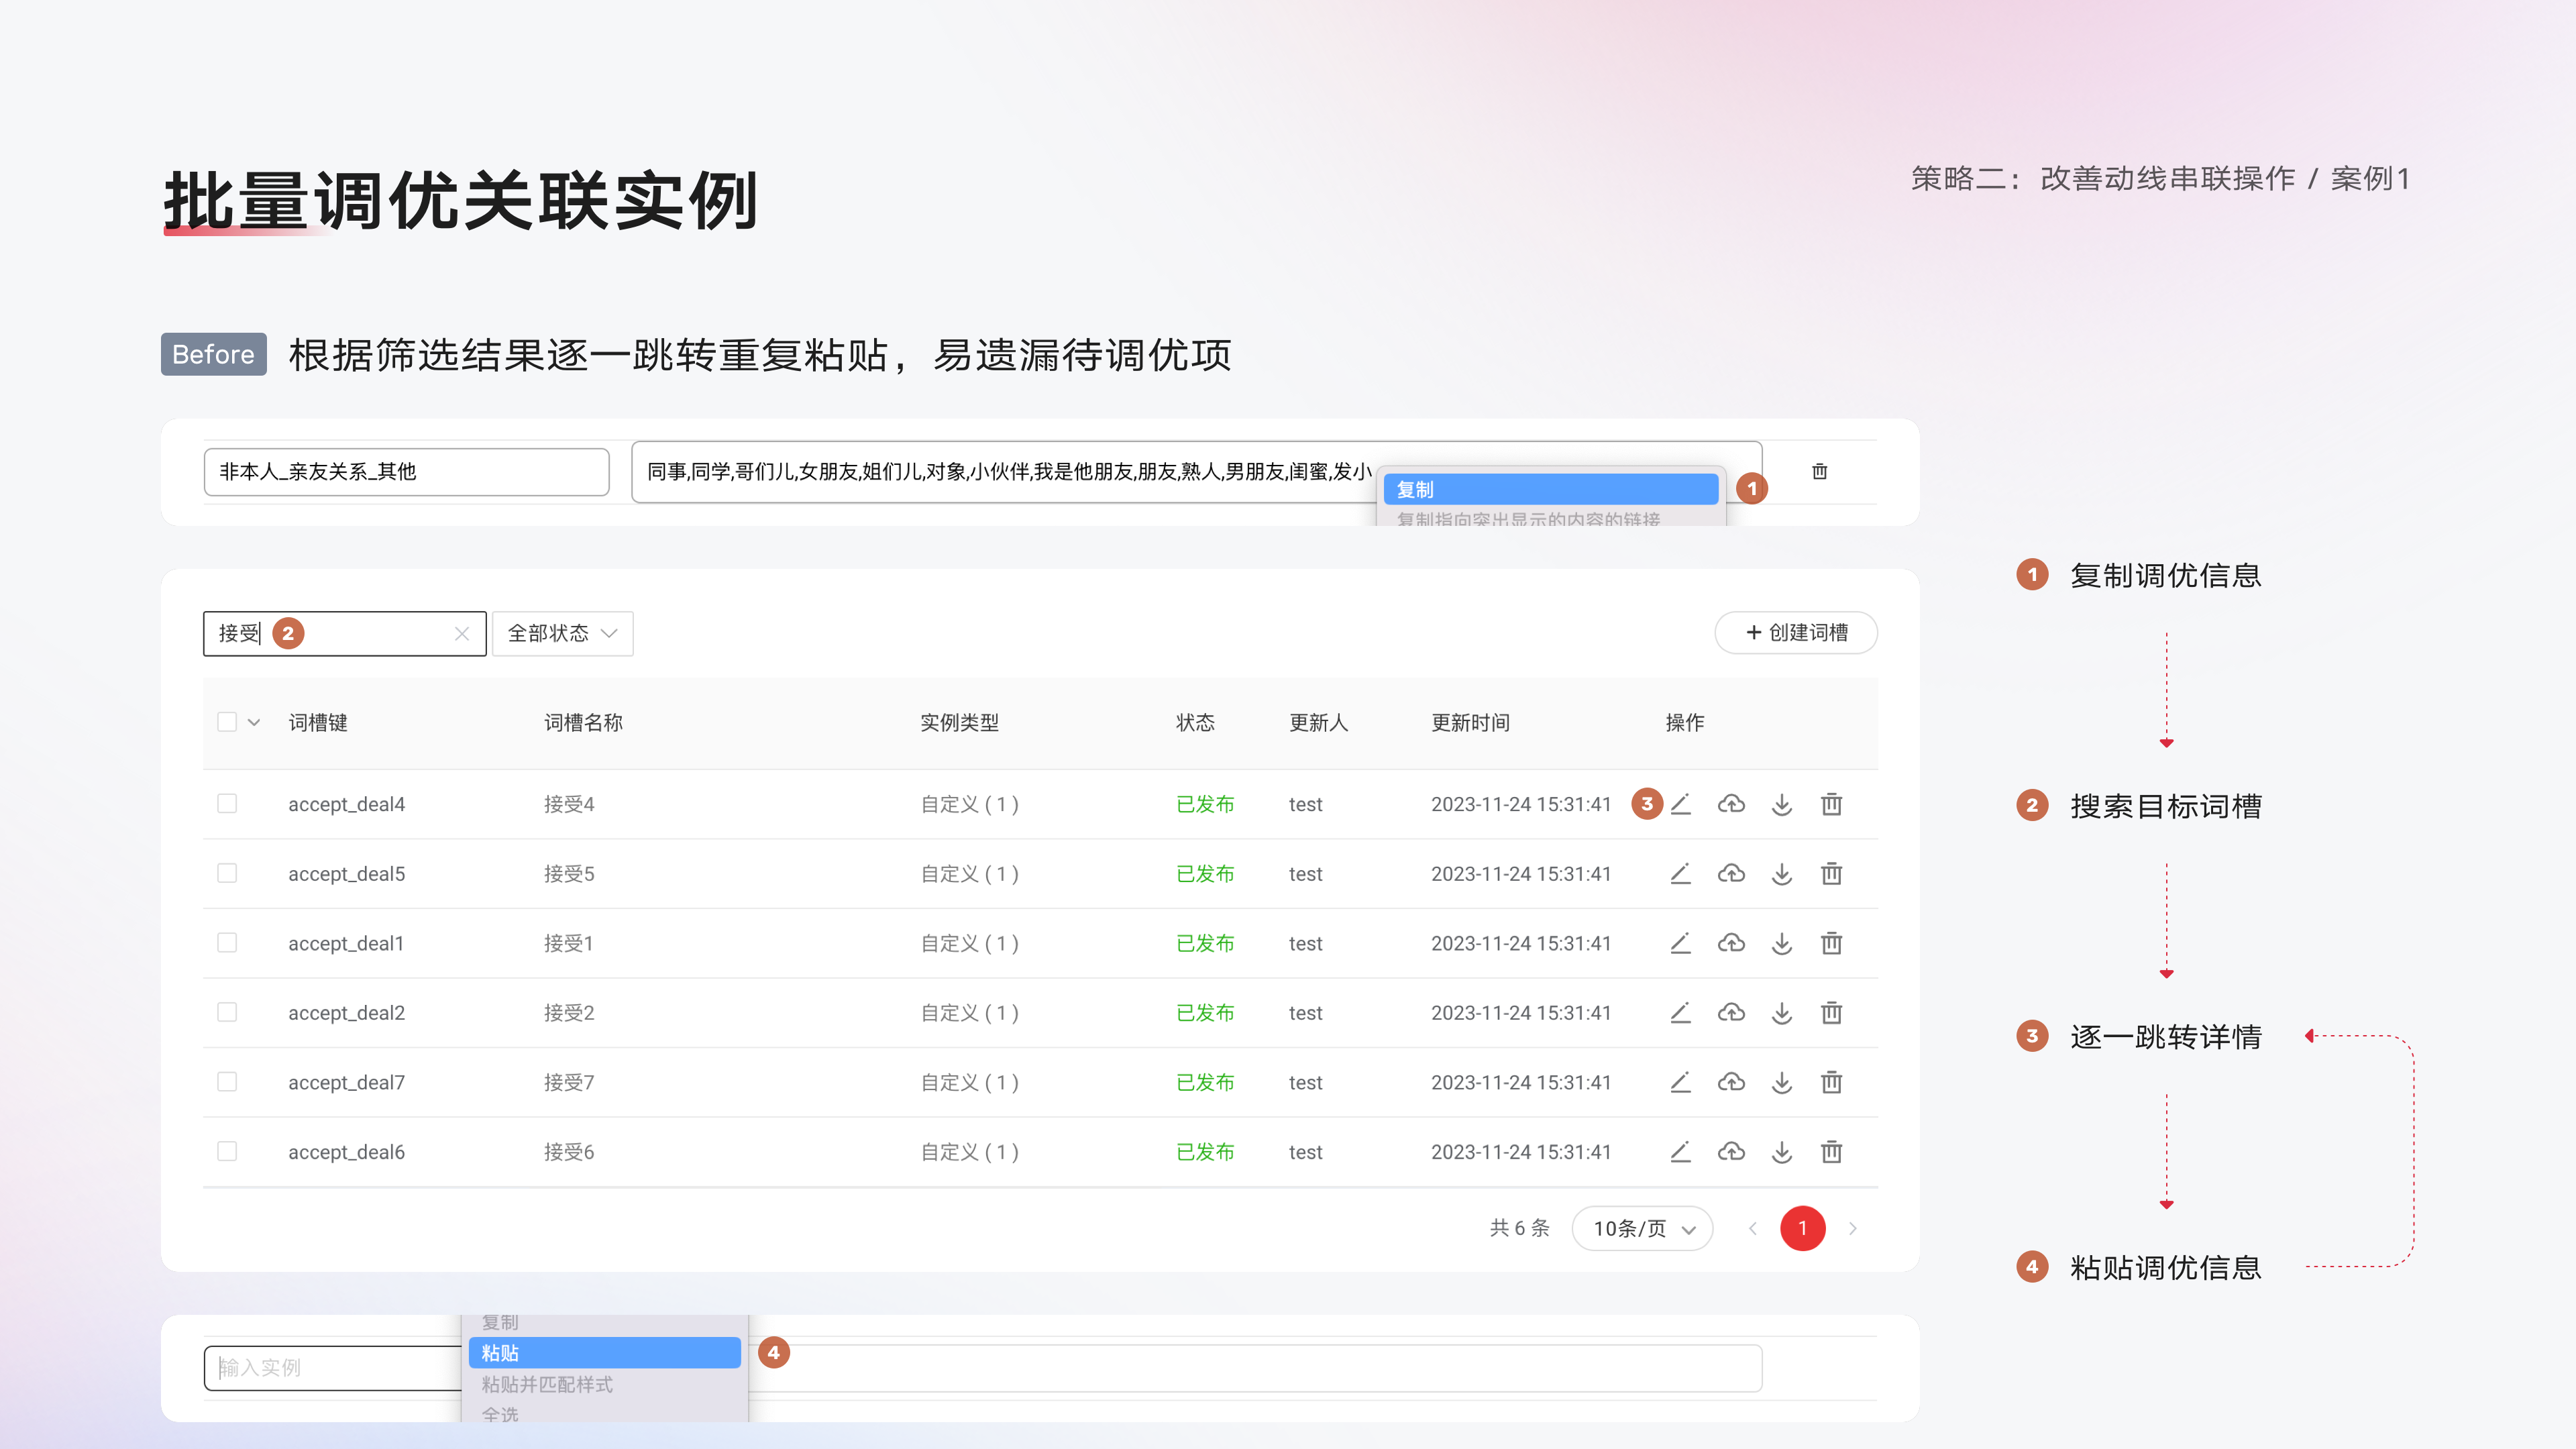The image size is (2576, 1449).
Task: Click cloud upload icon for accept_deal1
Action: pyautogui.click(x=1731, y=943)
